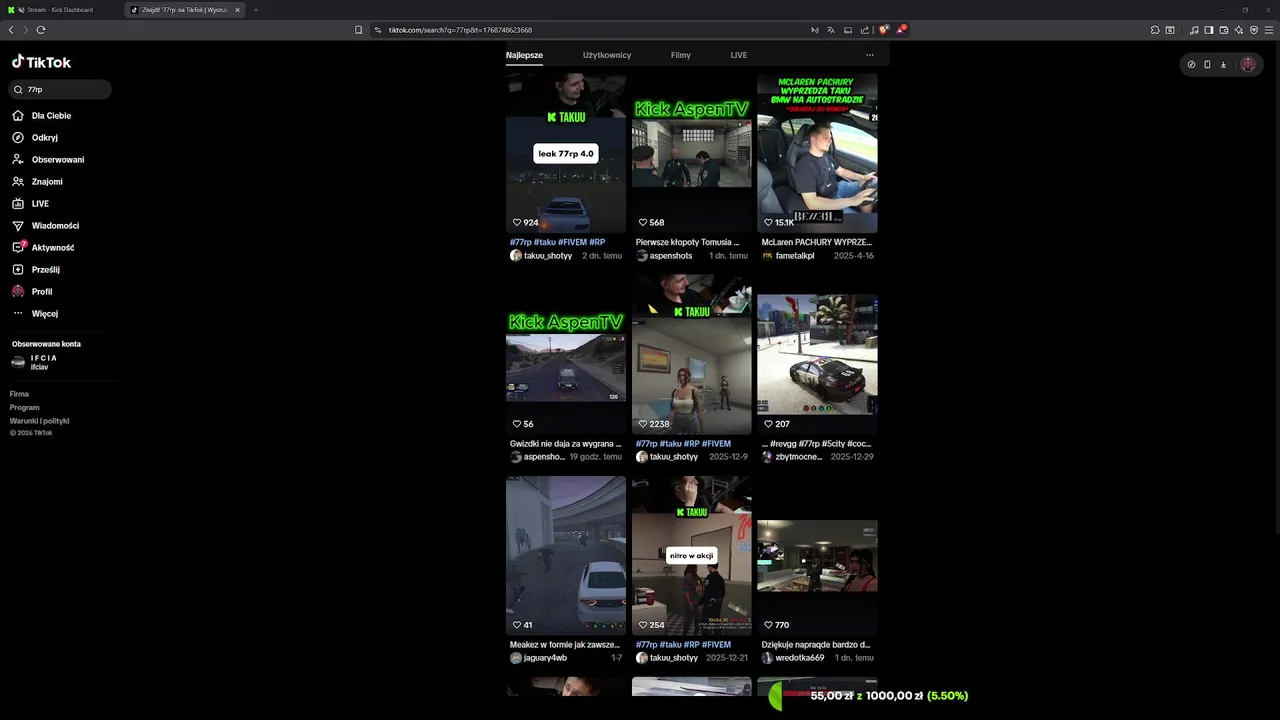Click Warunki i polityki link
Screen dimensions: 1280x720
(40, 421)
